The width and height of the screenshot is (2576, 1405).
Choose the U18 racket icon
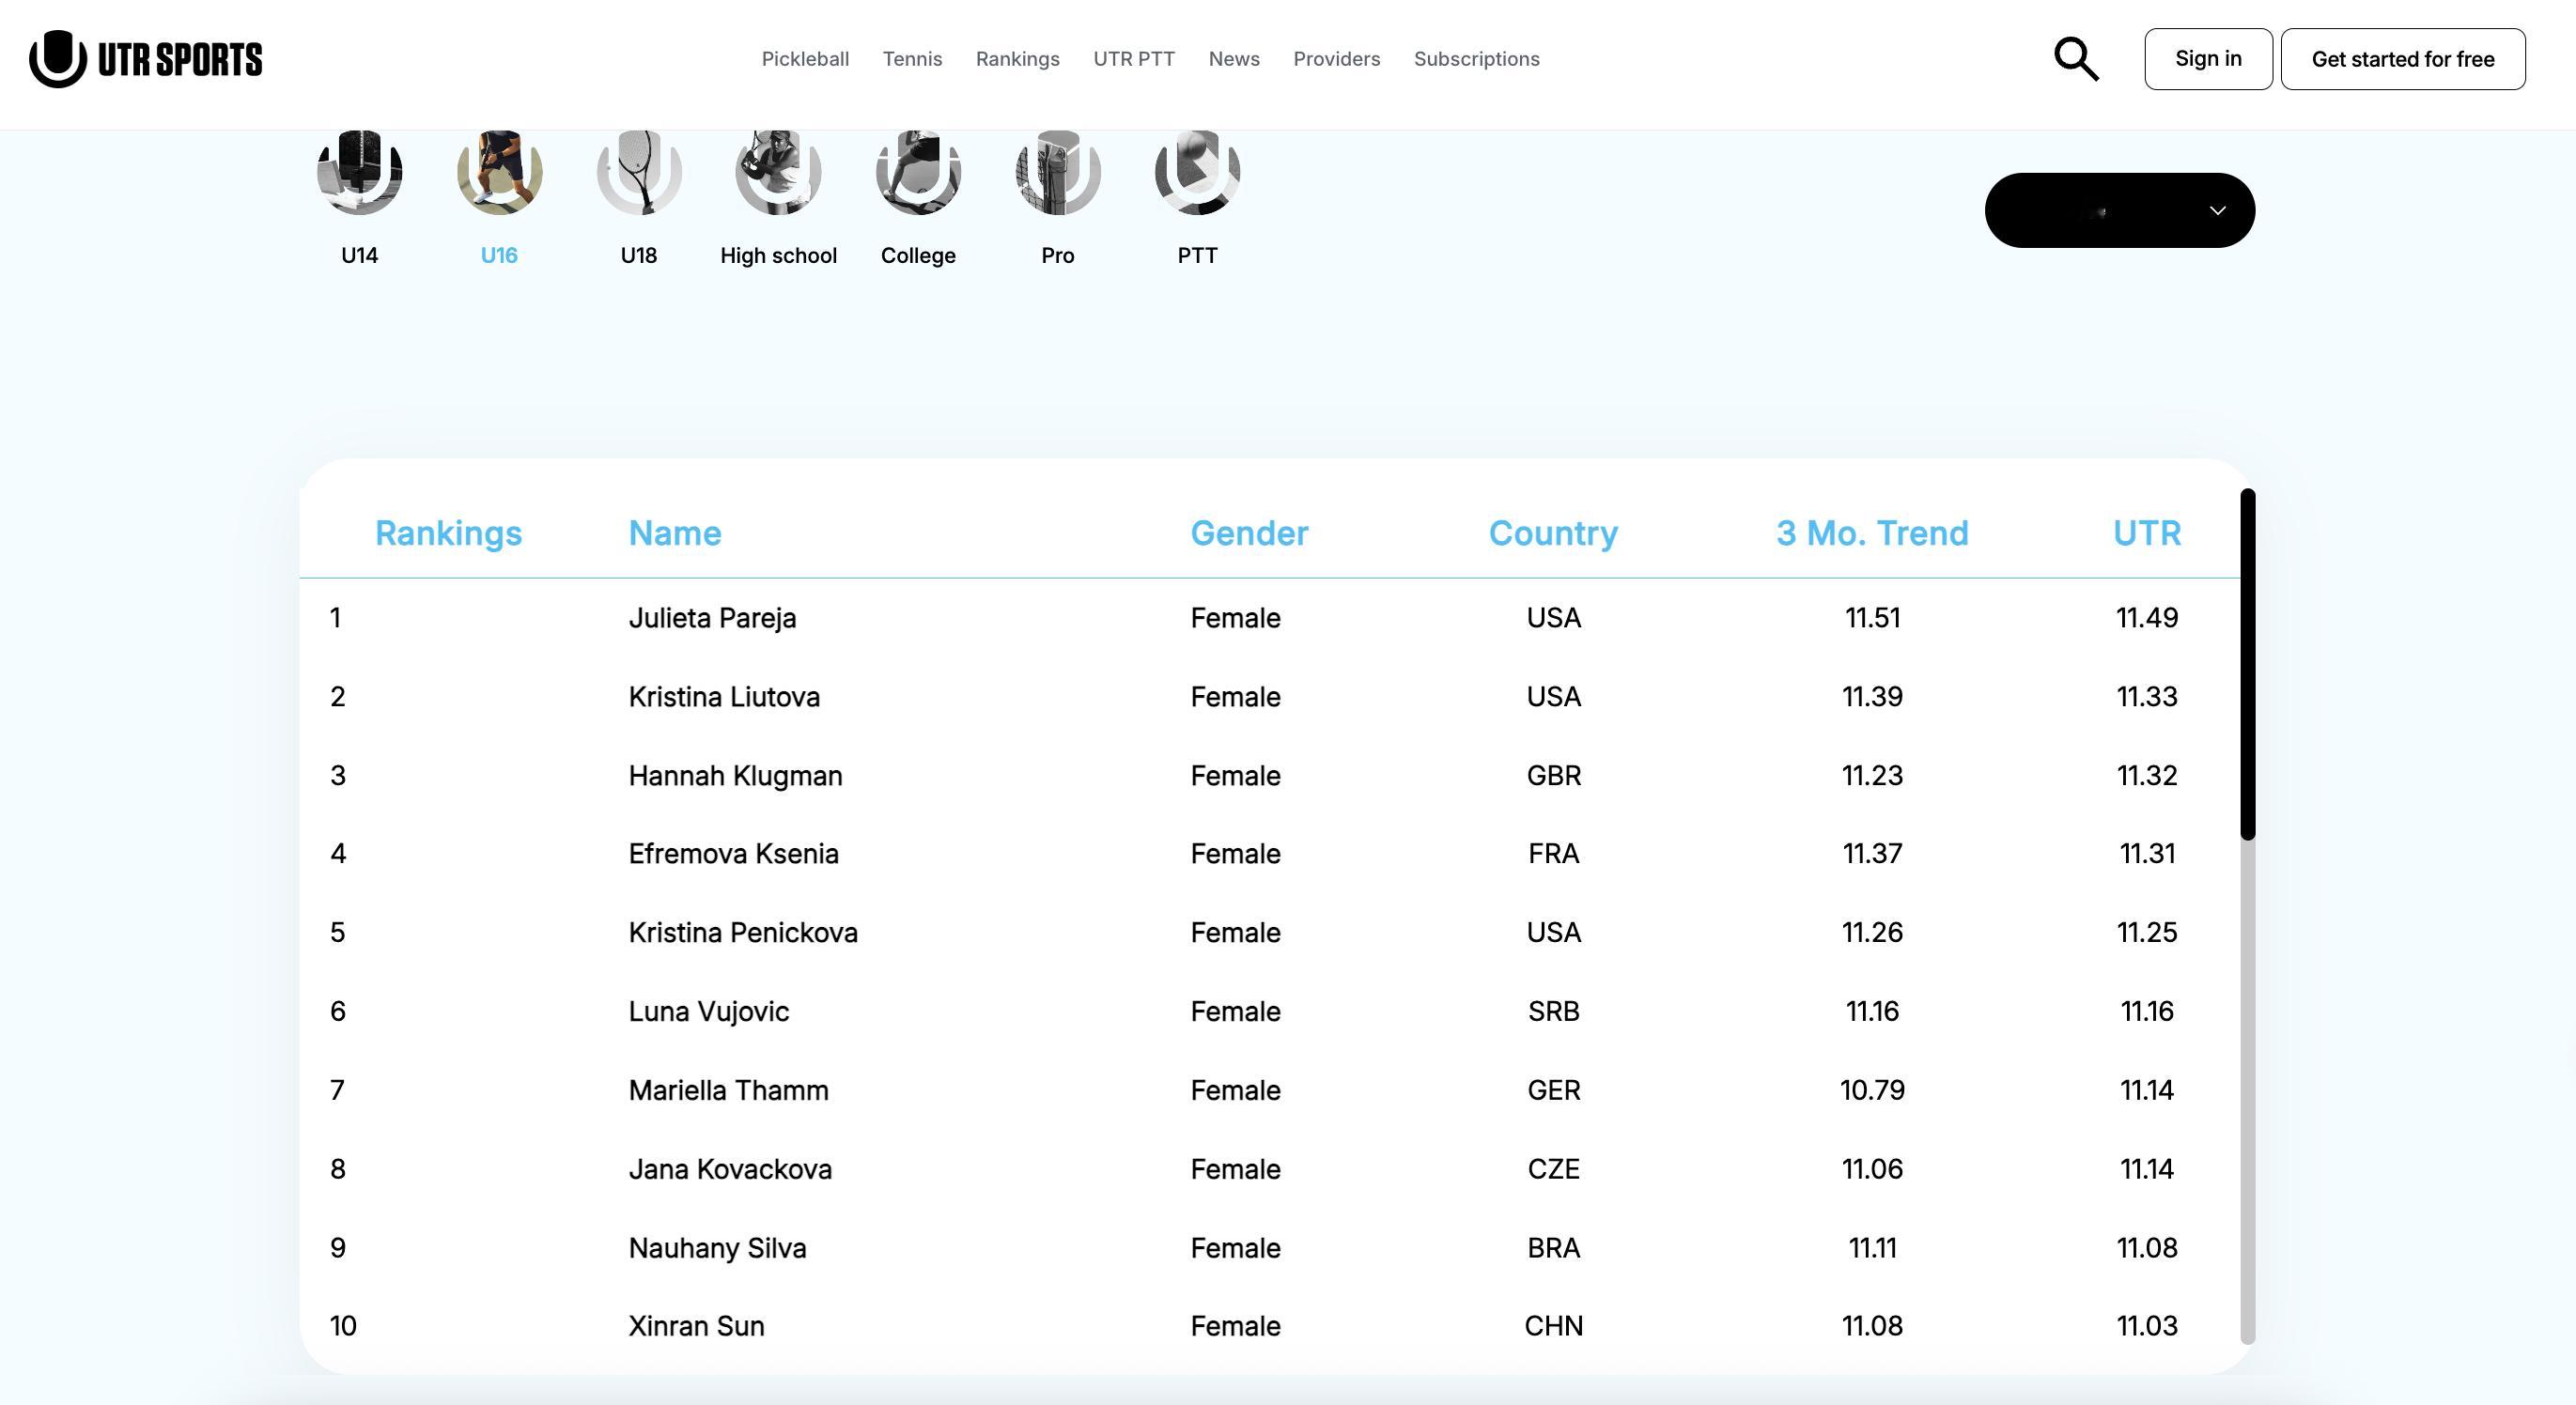(639, 173)
